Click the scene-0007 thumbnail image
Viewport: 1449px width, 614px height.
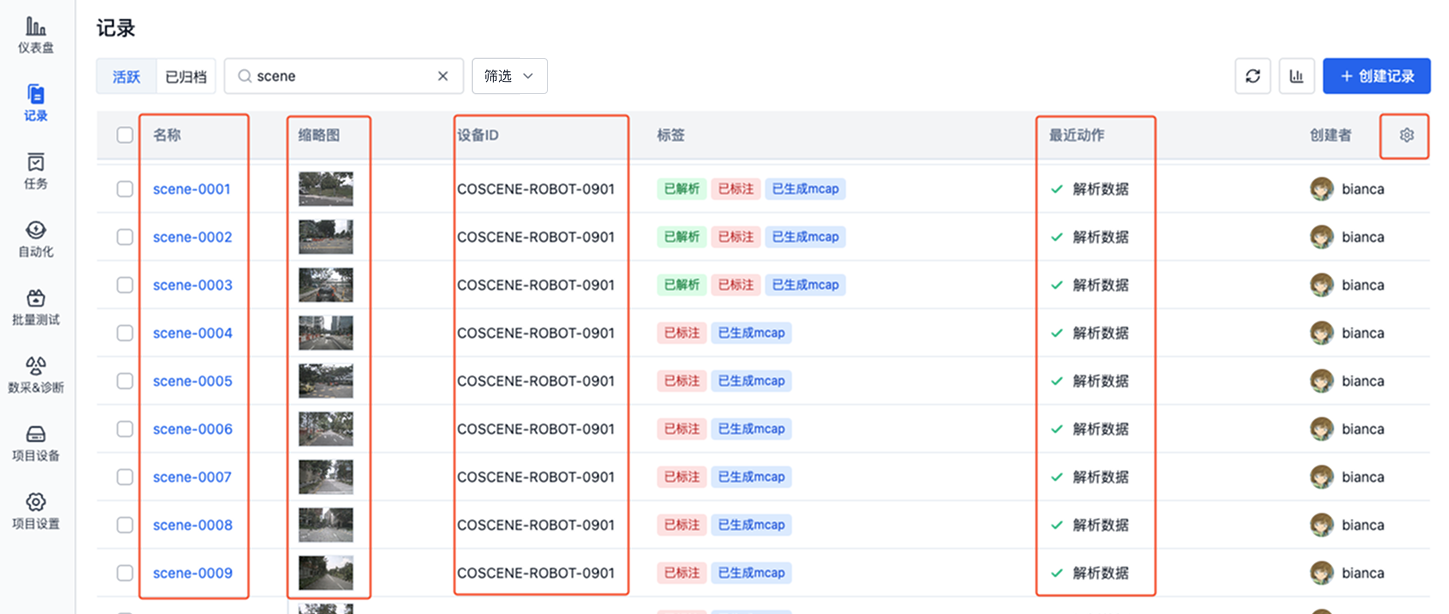[325, 477]
